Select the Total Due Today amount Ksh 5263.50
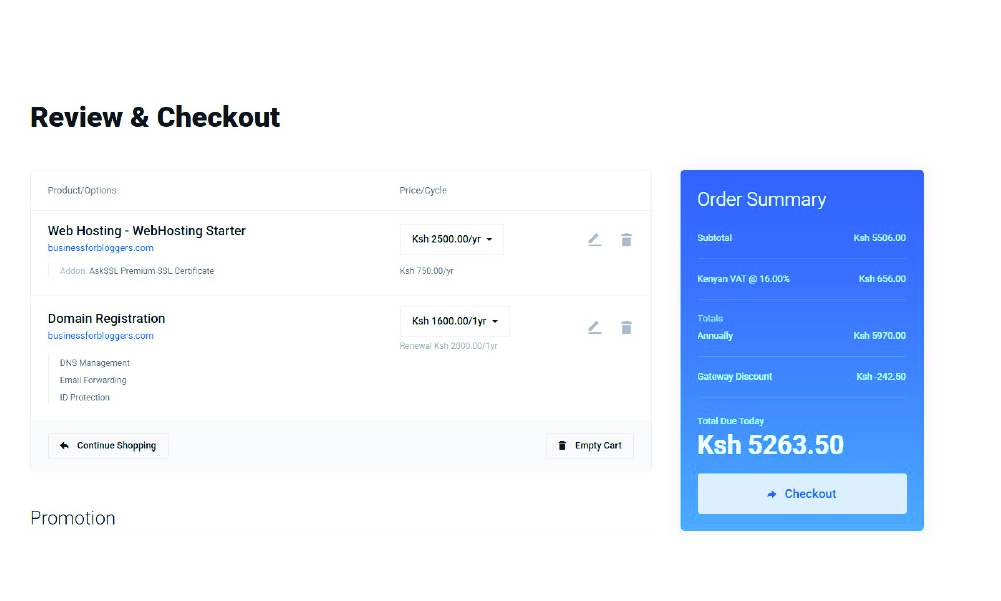1001x601 pixels. coord(770,444)
